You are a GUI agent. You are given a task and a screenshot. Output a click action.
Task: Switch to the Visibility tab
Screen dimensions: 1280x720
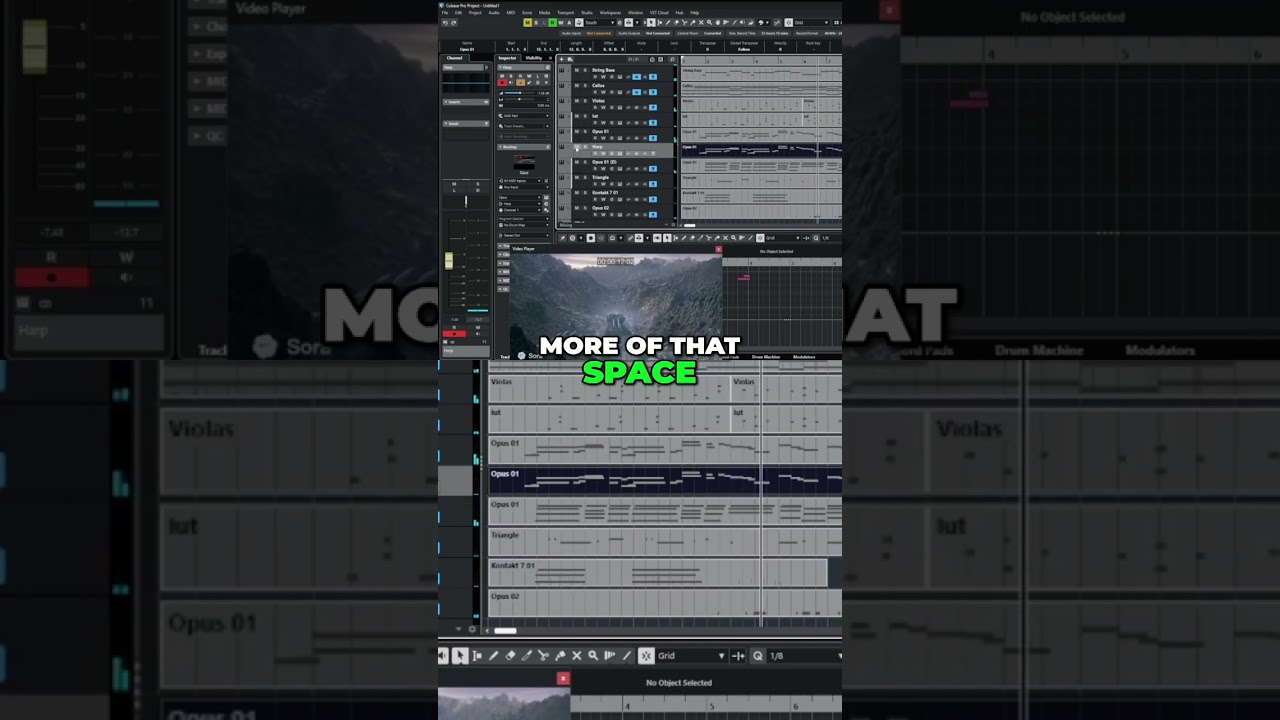tap(534, 58)
